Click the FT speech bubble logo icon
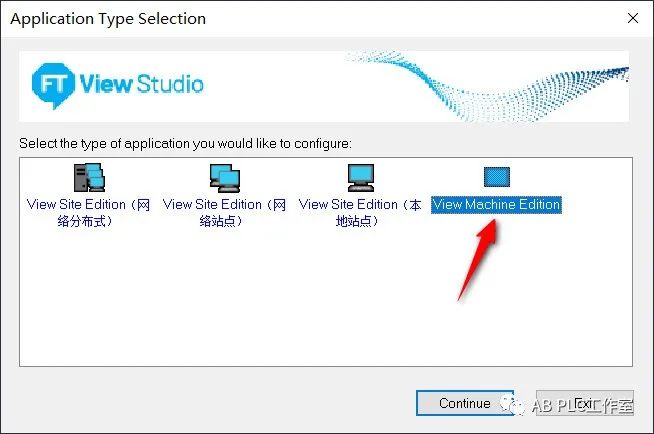 [x=50, y=84]
